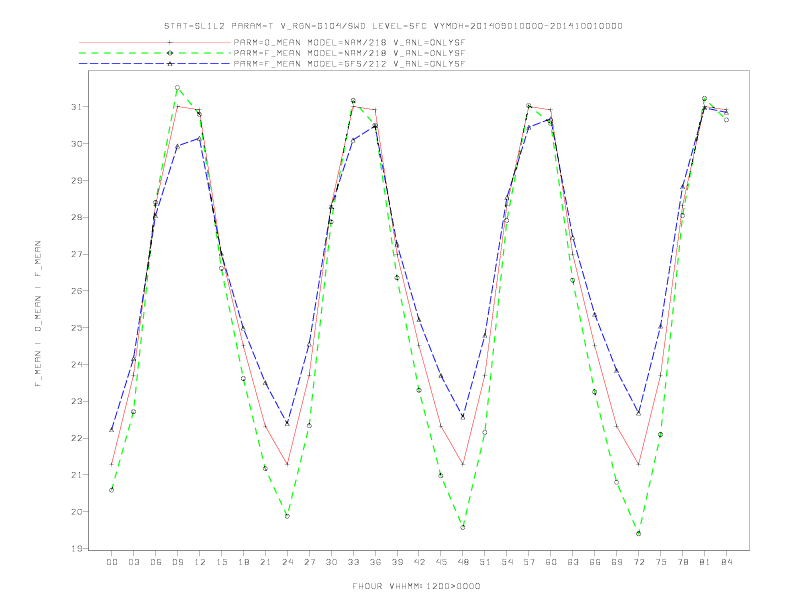Screen dimensions: 792x612
Task: Click the y-axis tick label 29
Action: (x=76, y=180)
